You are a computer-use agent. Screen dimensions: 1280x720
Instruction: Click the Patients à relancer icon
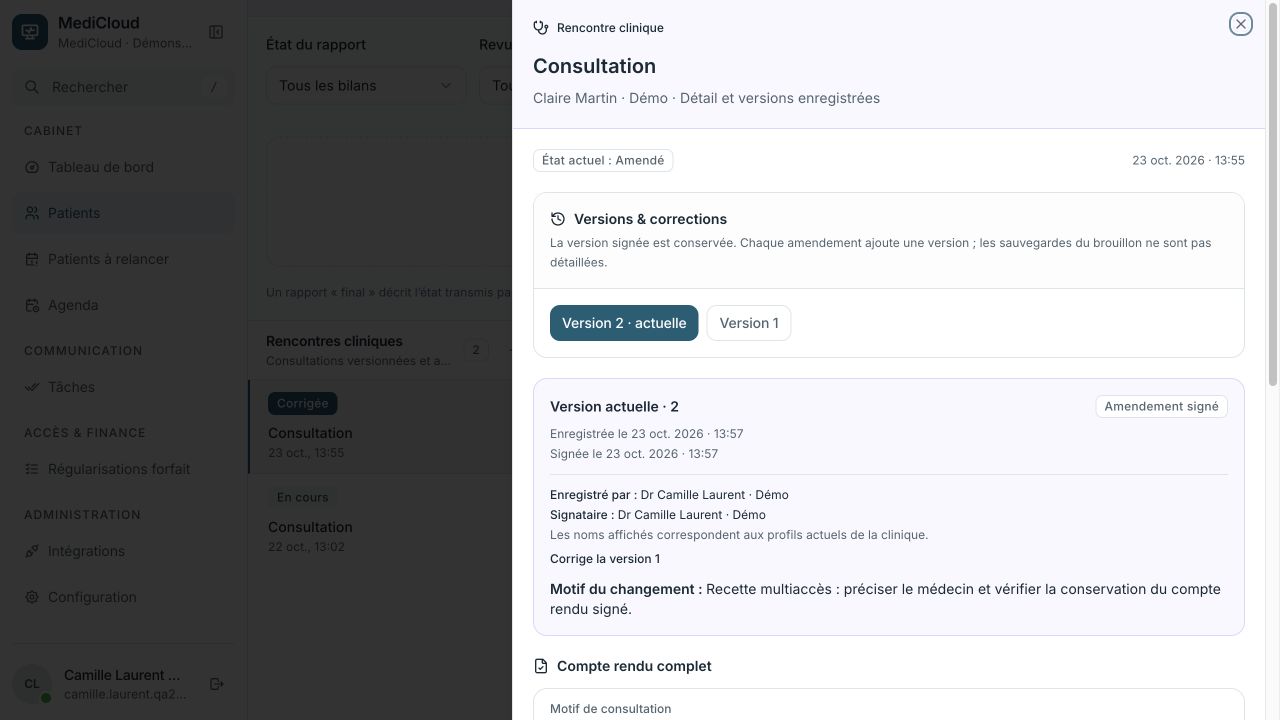pyautogui.click(x=32, y=259)
